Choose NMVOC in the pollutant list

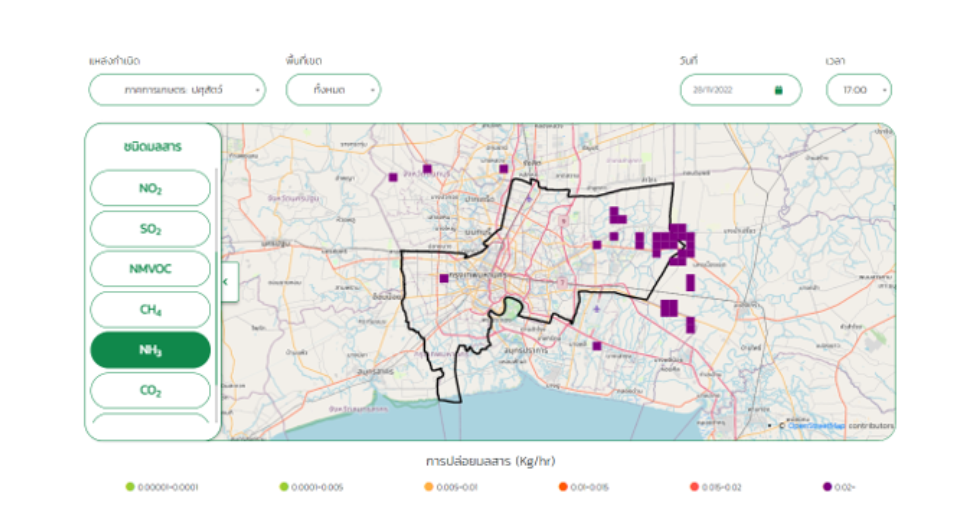pyautogui.click(x=150, y=269)
